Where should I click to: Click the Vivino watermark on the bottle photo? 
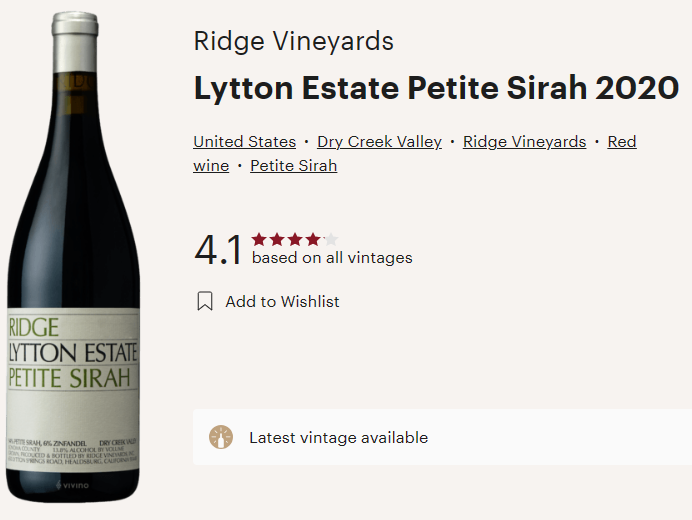72,486
